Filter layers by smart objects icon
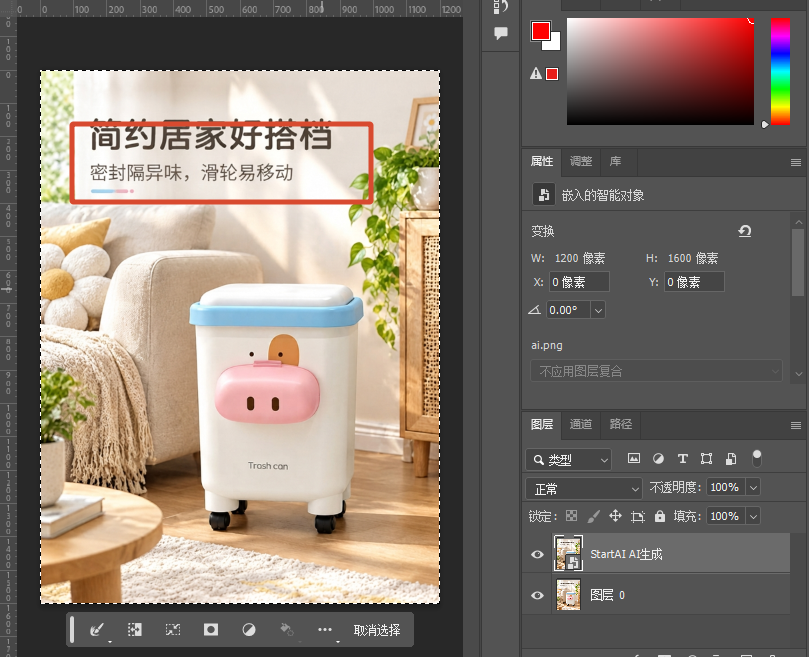The height and width of the screenshot is (657, 809). (x=731, y=458)
